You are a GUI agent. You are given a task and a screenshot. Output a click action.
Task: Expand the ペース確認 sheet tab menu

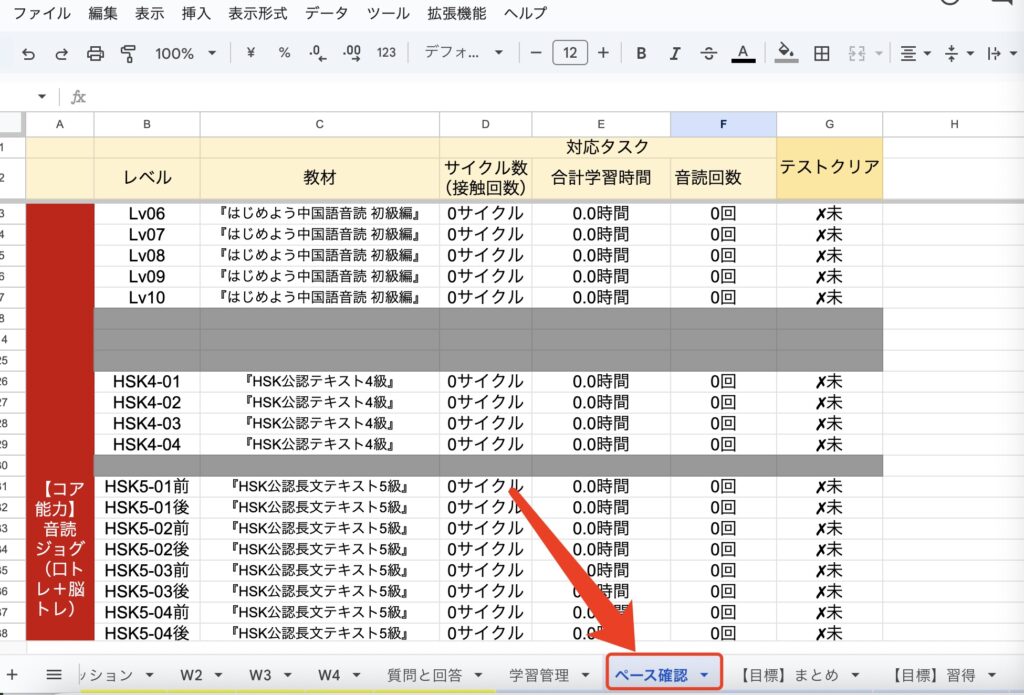(x=707, y=676)
